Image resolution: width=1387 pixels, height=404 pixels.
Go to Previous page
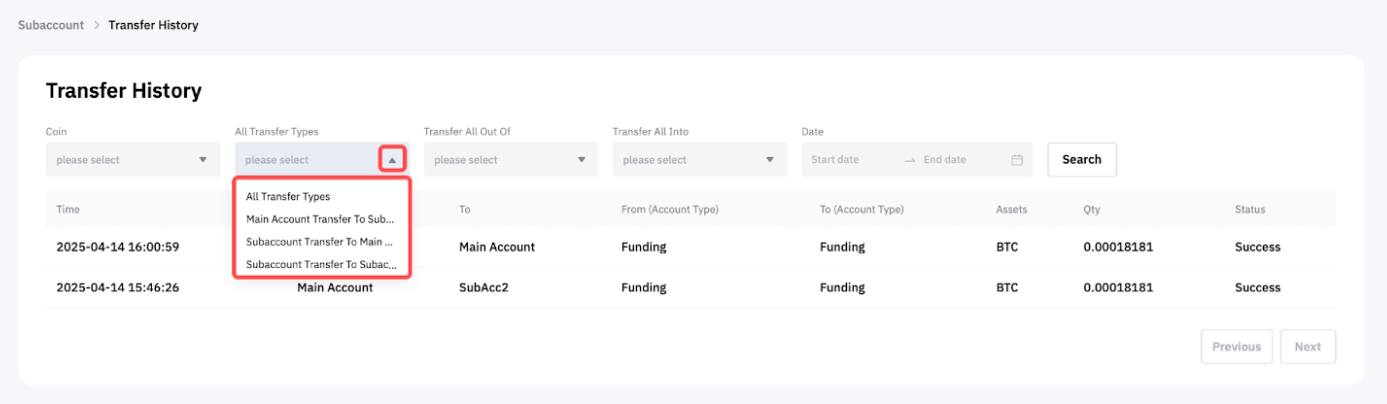click(1236, 347)
